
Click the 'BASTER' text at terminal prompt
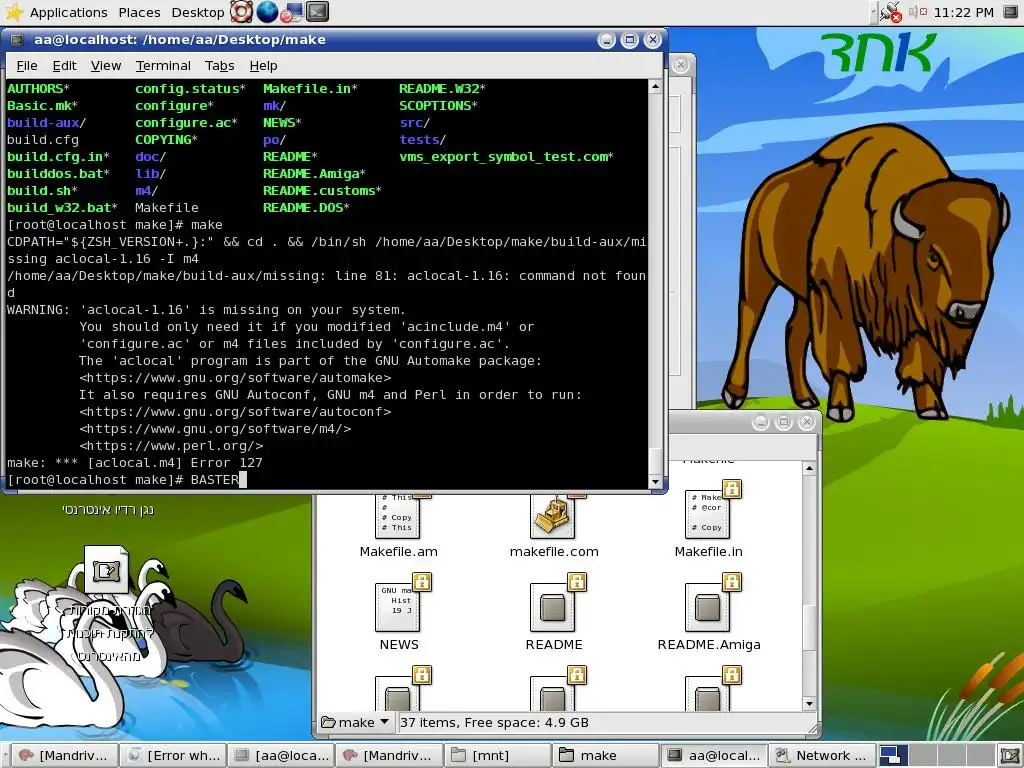pos(215,479)
